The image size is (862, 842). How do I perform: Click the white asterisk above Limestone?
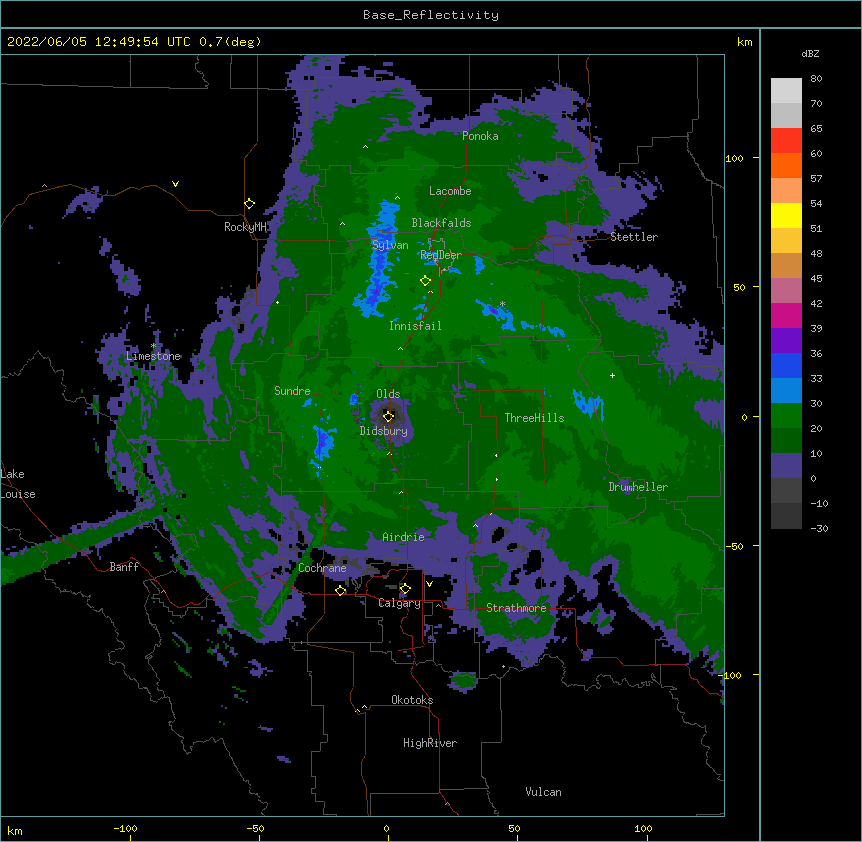click(154, 346)
